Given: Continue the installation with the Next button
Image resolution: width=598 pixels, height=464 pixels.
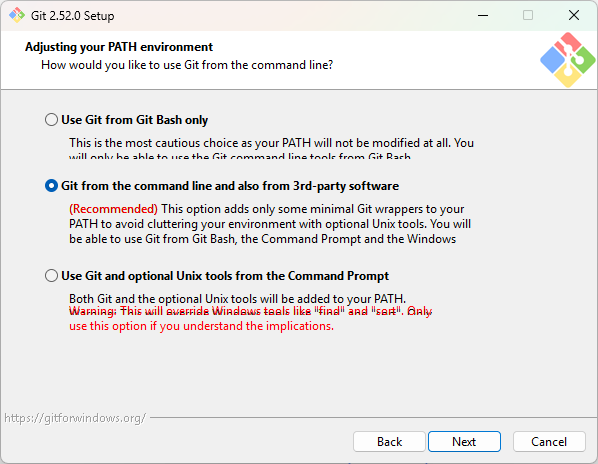Looking at the screenshot, I should (464, 442).
